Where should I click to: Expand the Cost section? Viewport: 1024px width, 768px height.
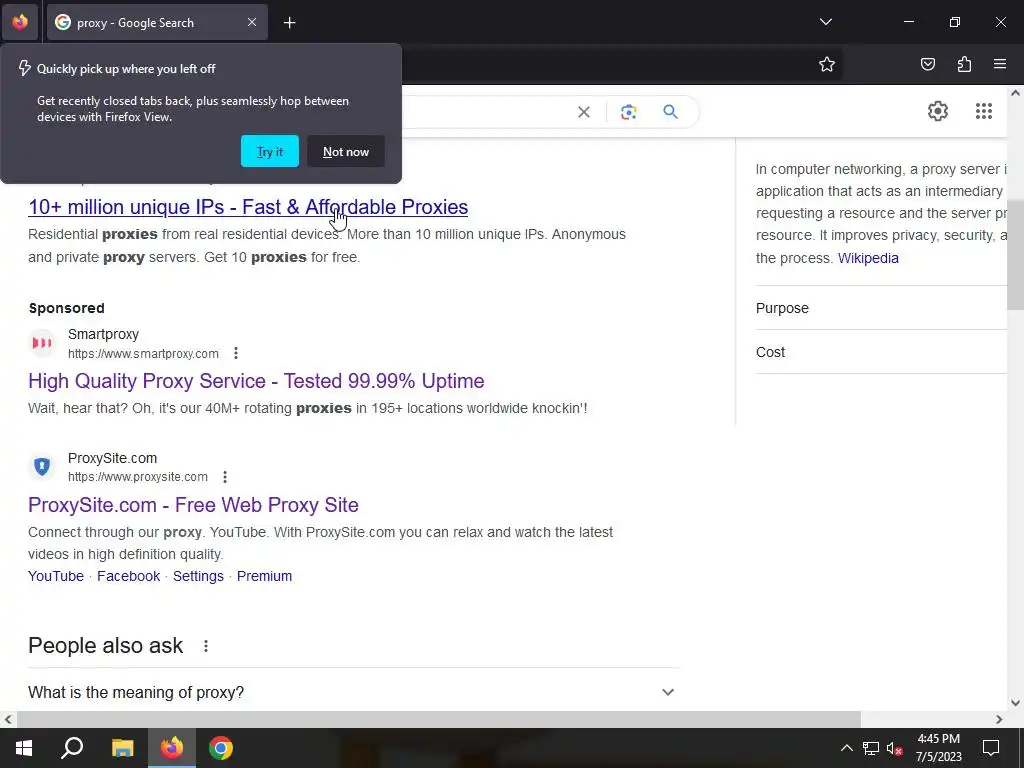click(x=882, y=352)
